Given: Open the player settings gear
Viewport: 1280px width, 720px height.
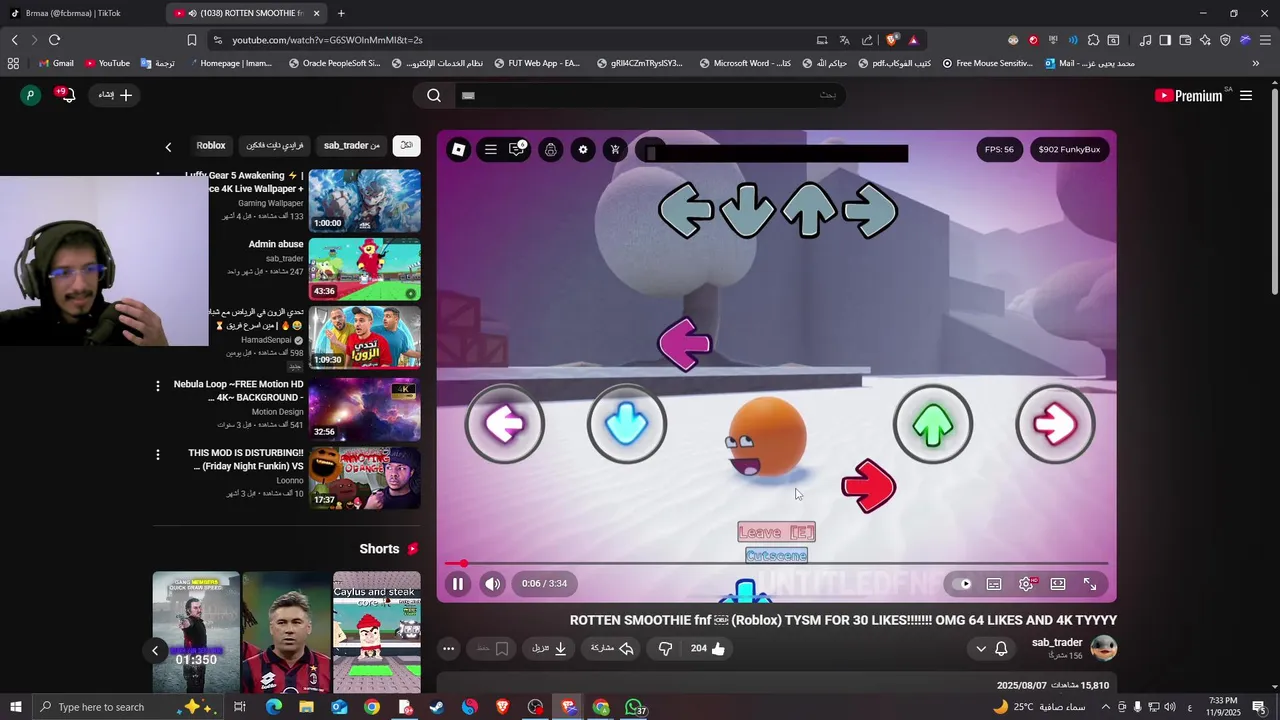Looking at the screenshot, I should coord(1026,584).
